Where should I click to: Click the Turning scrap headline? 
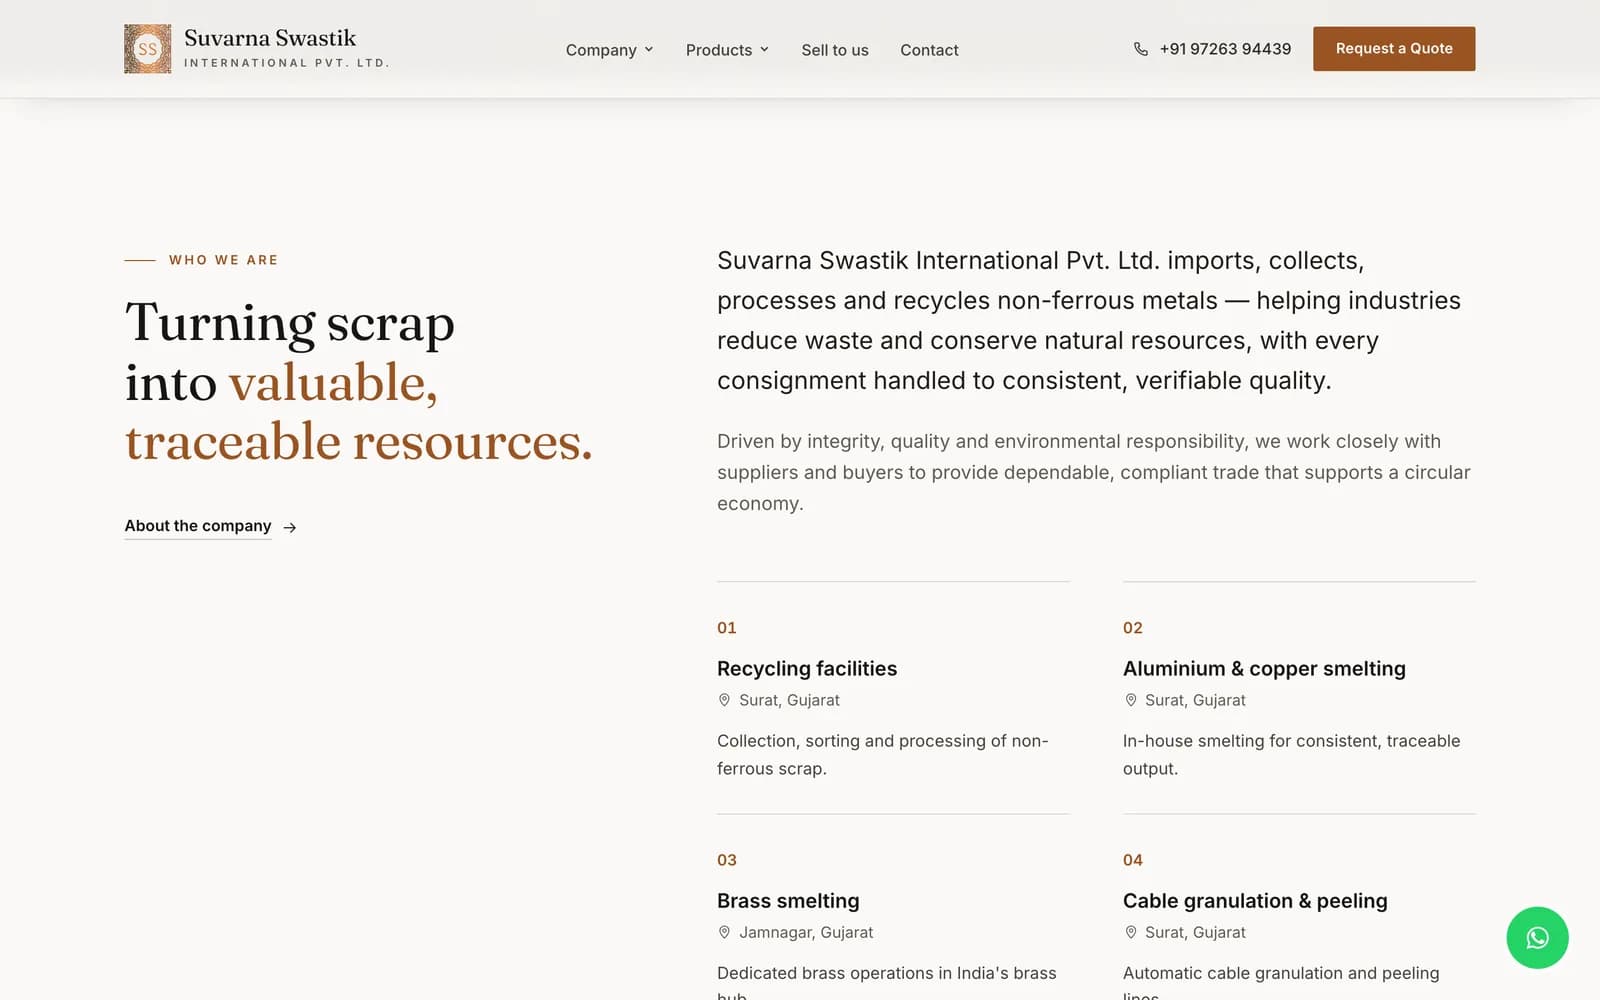359,381
